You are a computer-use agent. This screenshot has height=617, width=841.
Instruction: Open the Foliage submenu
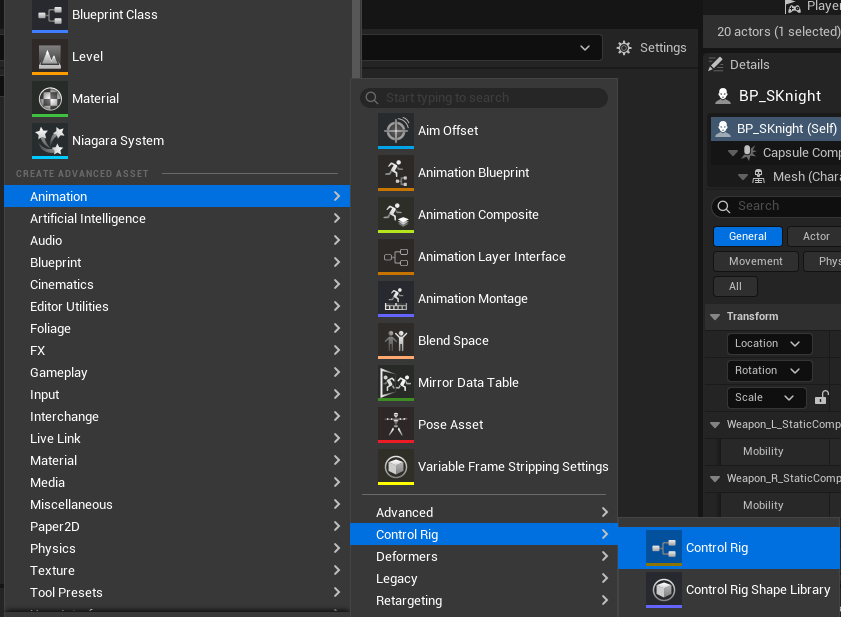(177, 328)
